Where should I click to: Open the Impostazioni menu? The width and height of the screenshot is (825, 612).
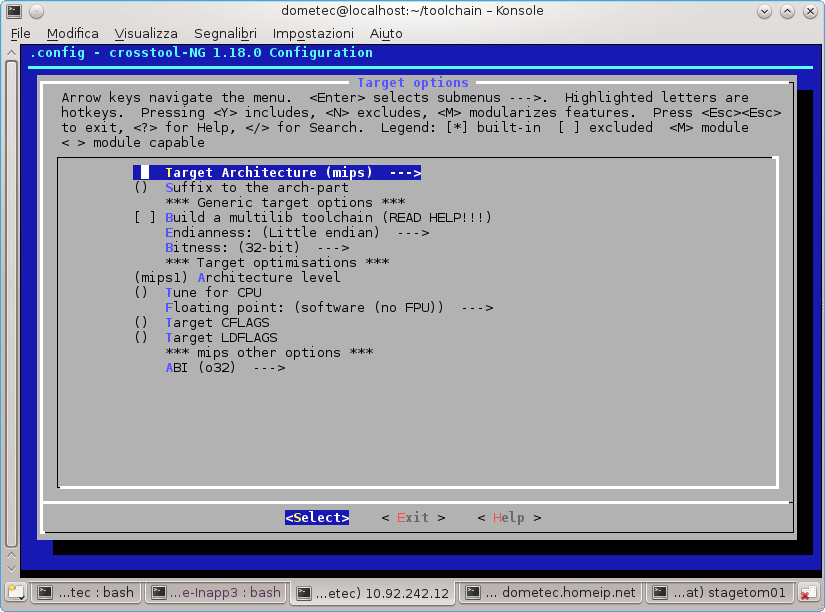(313, 33)
